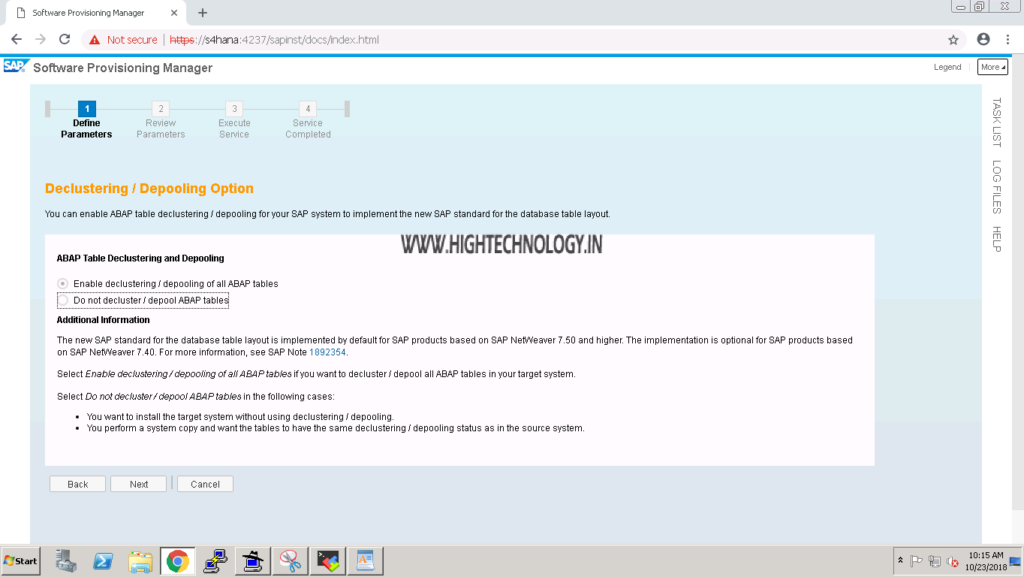
Task: Click the address bar URL
Action: 274,40
